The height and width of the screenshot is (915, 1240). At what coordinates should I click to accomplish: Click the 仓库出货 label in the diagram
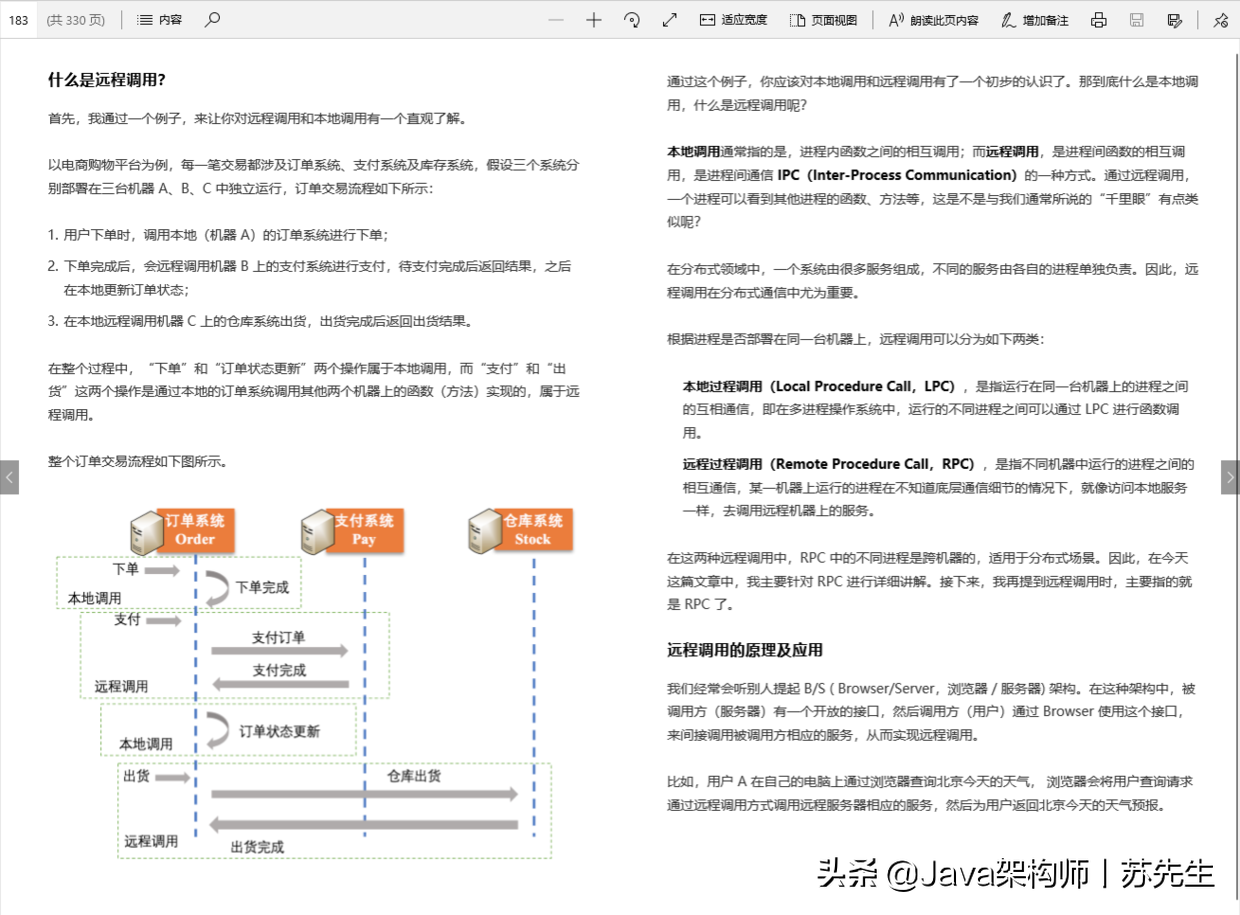(x=414, y=775)
